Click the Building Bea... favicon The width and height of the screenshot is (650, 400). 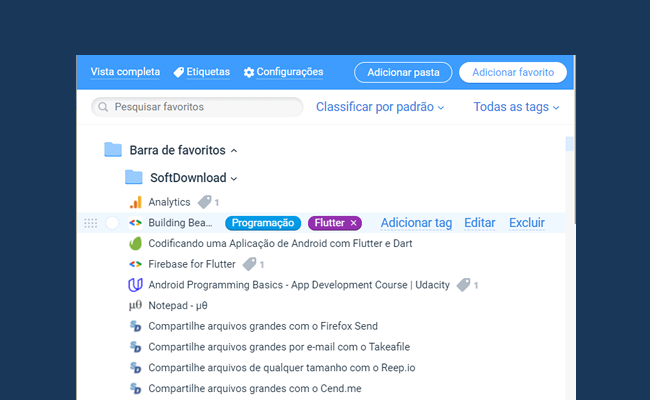(x=136, y=223)
